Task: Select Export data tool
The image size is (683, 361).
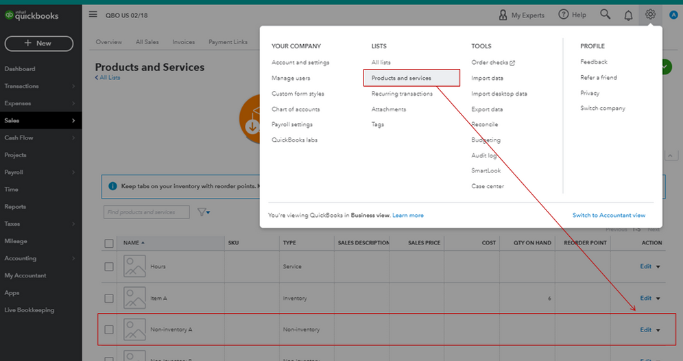Action: 487,109
